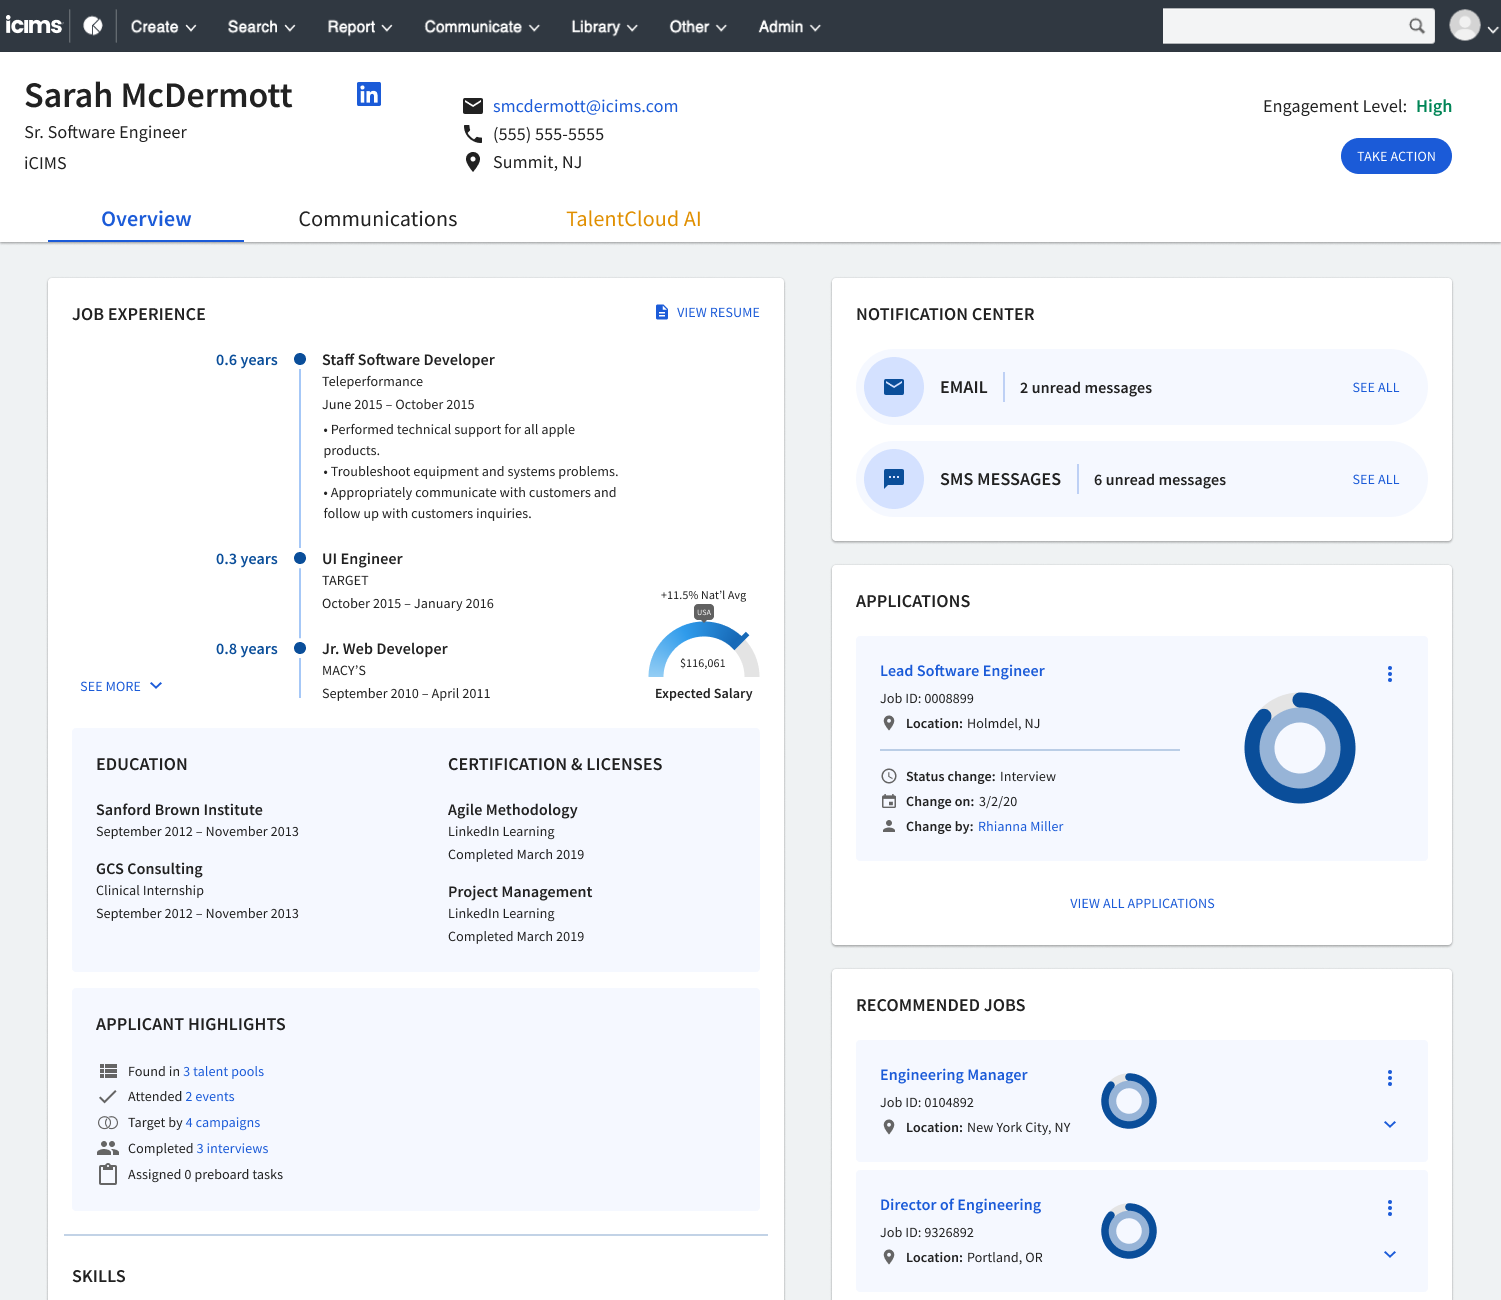This screenshot has height=1300, width=1501.
Task: Open the Admin dropdown menu
Action: [790, 27]
